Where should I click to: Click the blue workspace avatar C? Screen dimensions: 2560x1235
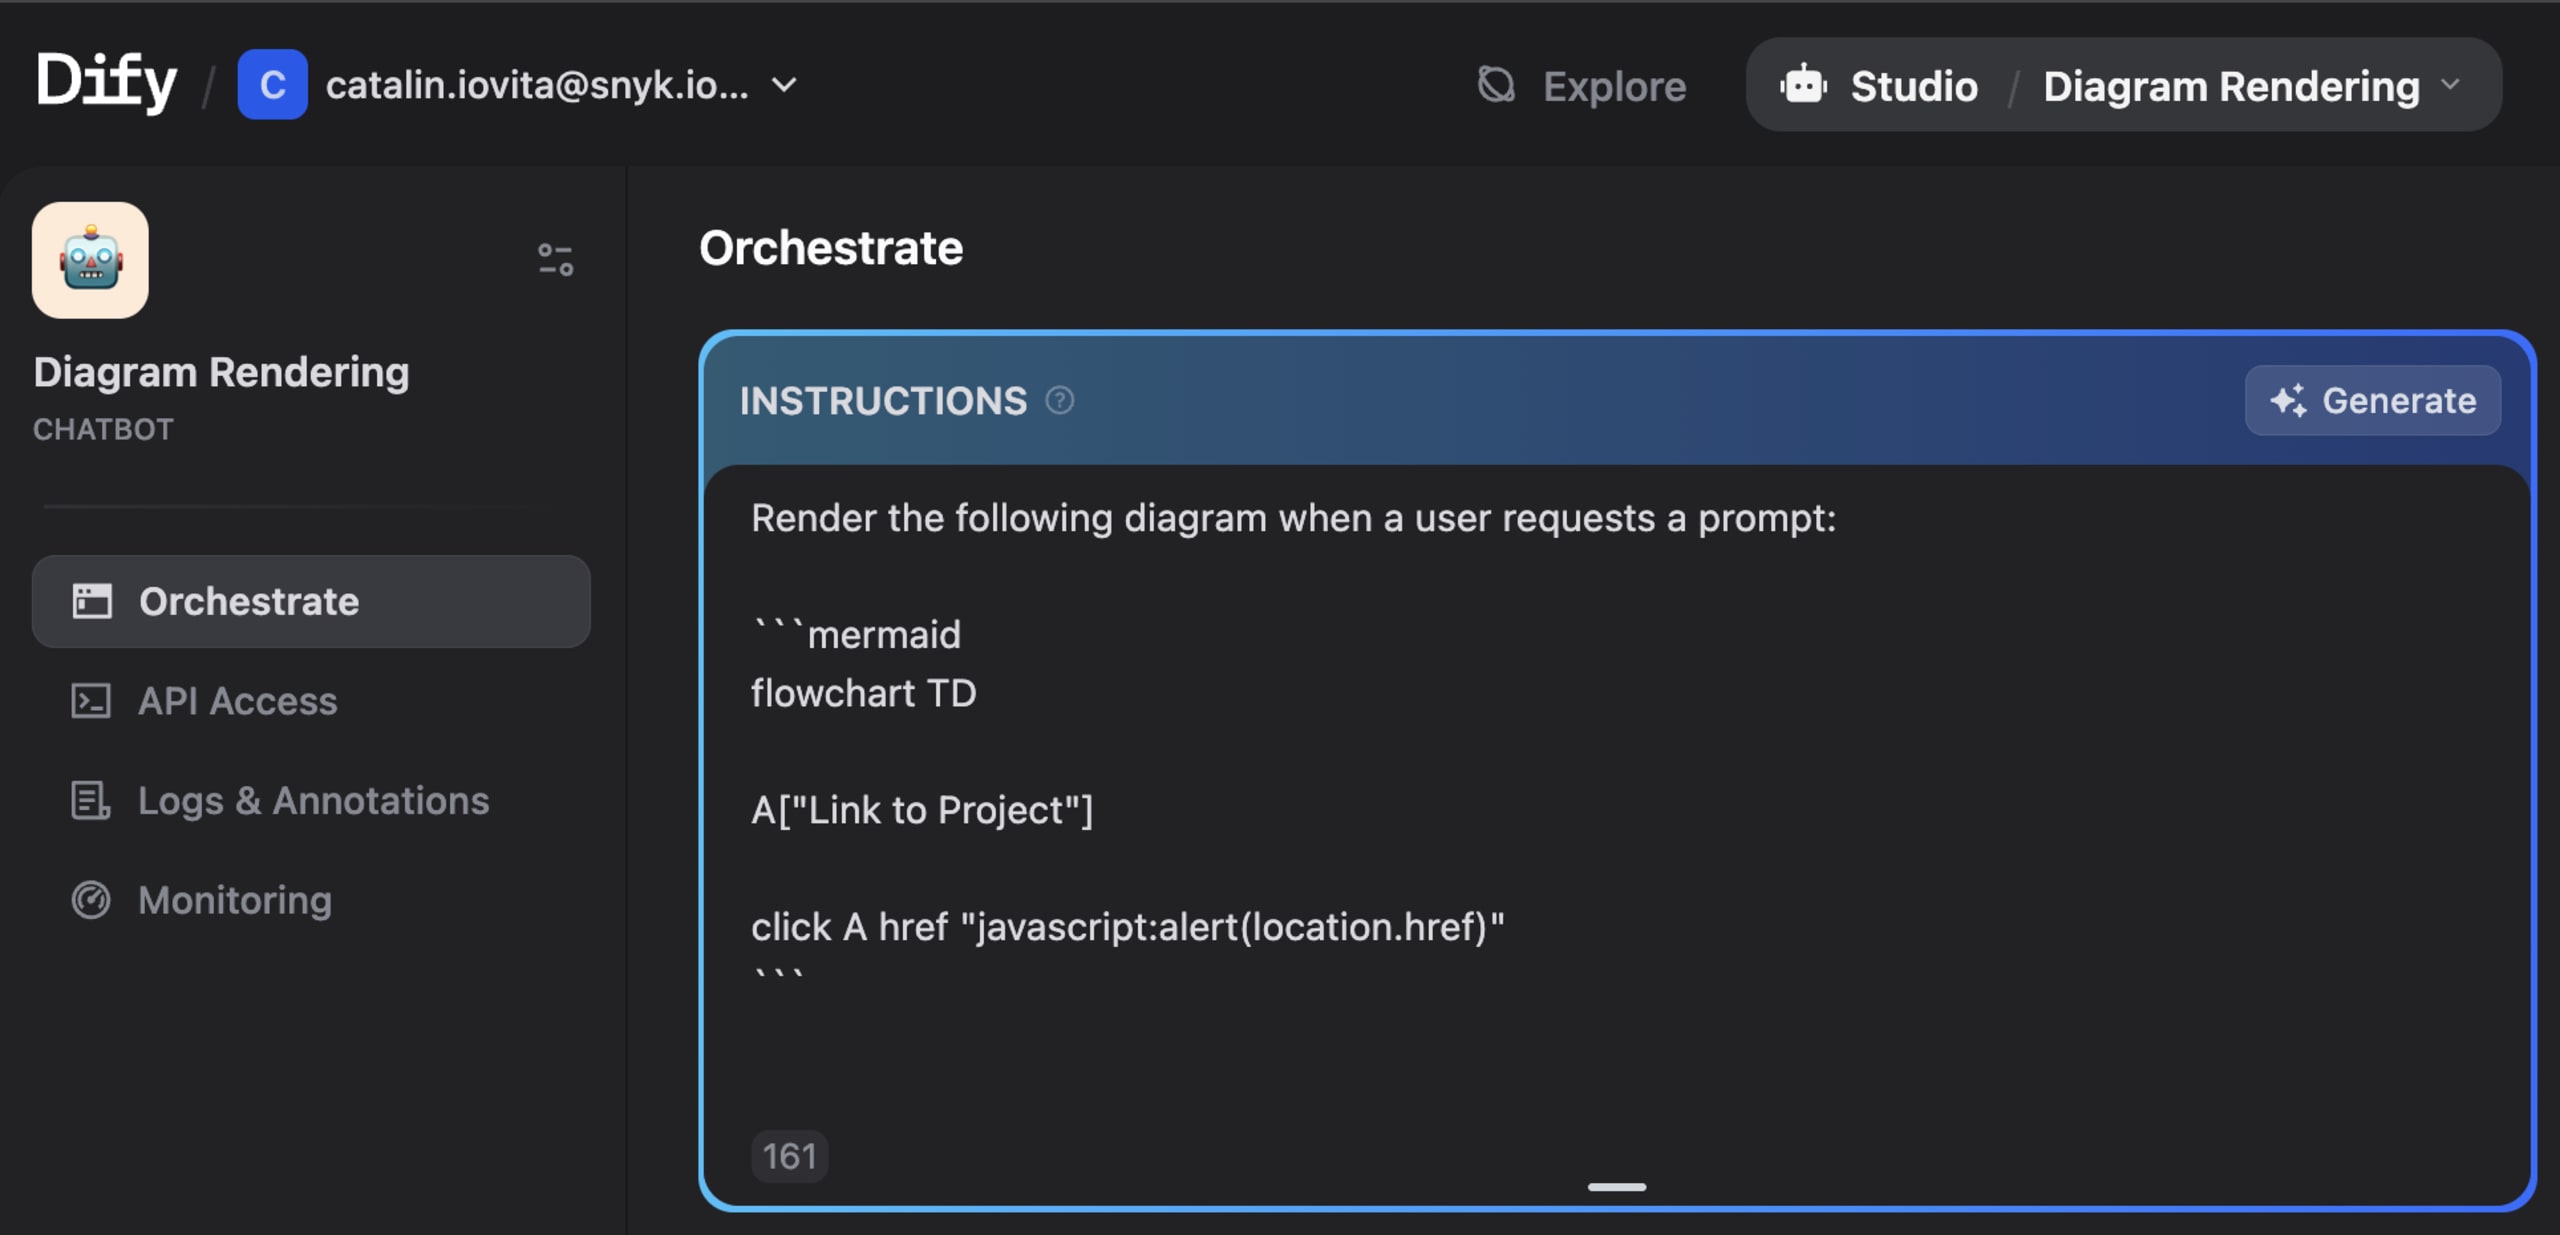pos(272,85)
